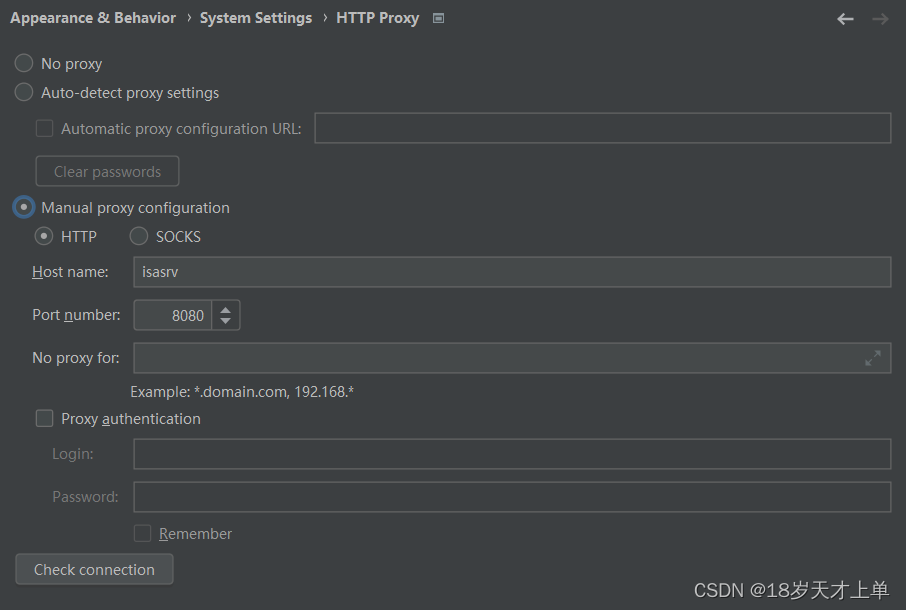Enable Proxy authentication checkbox
The image size is (906, 610).
(44, 418)
